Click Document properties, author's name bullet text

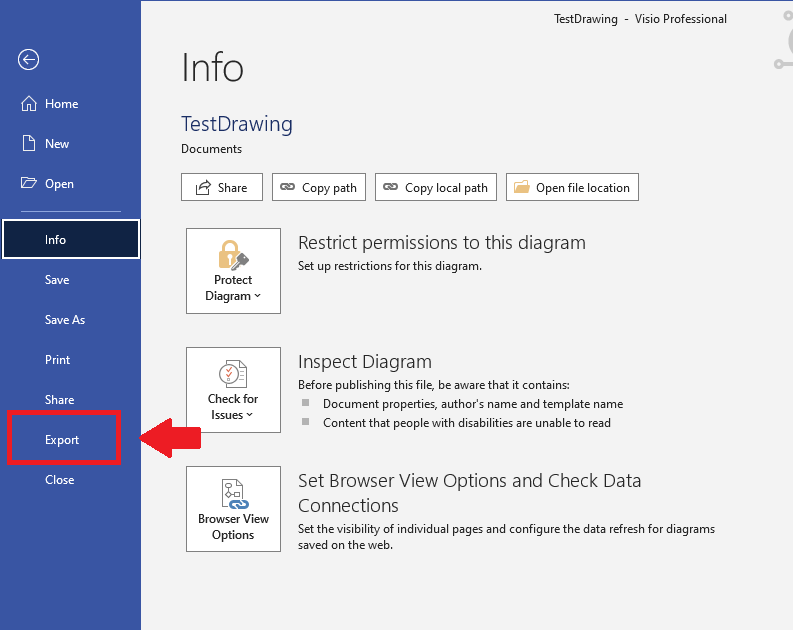pos(473,404)
